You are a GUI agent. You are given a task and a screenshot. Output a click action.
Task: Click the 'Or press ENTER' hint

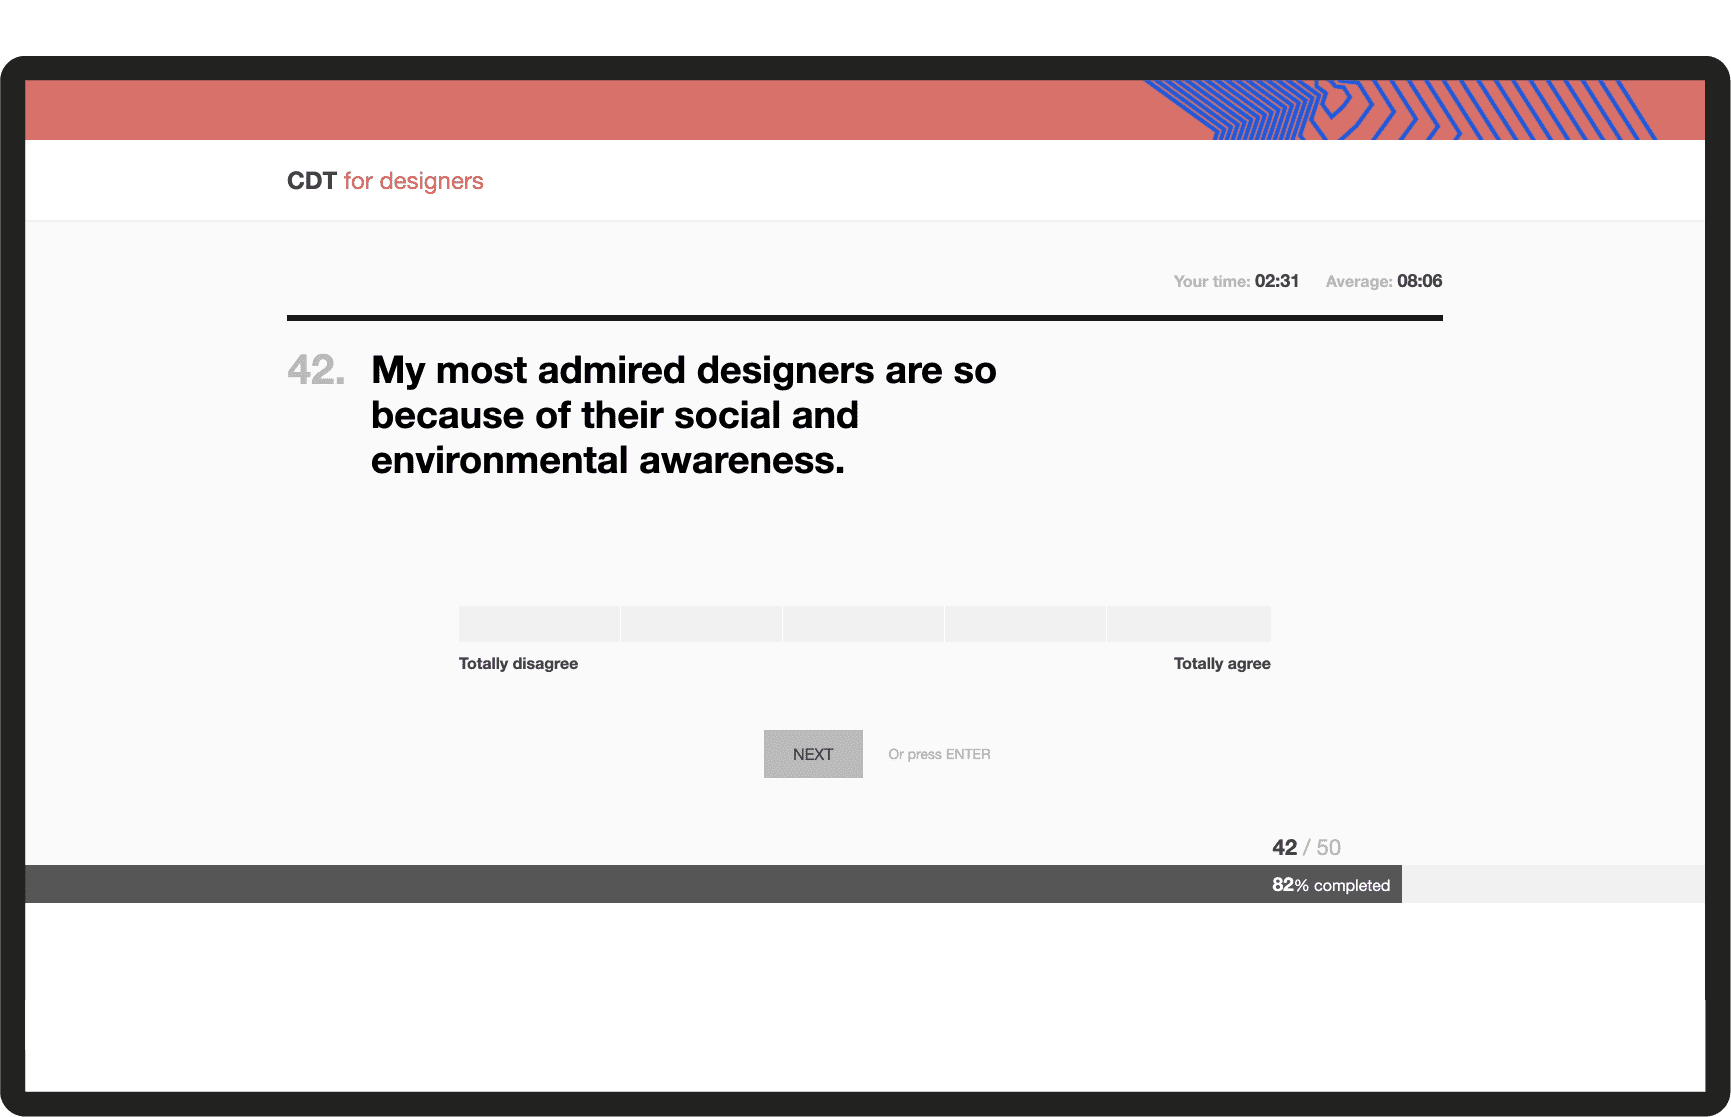click(939, 754)
